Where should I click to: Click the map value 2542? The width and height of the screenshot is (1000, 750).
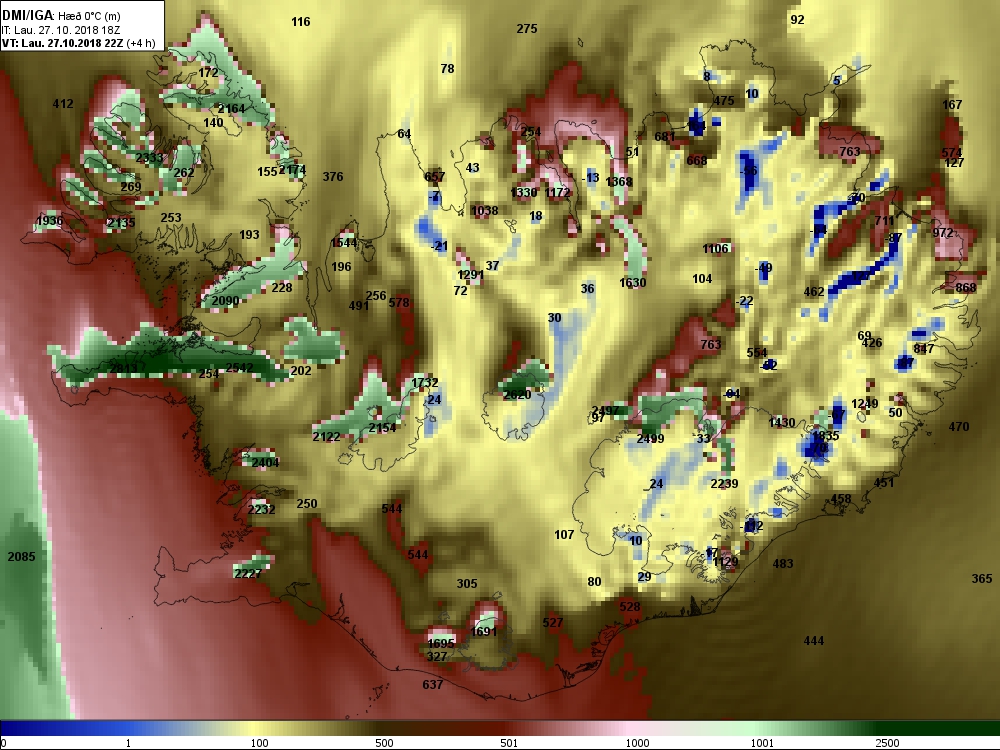pos(239,368)
